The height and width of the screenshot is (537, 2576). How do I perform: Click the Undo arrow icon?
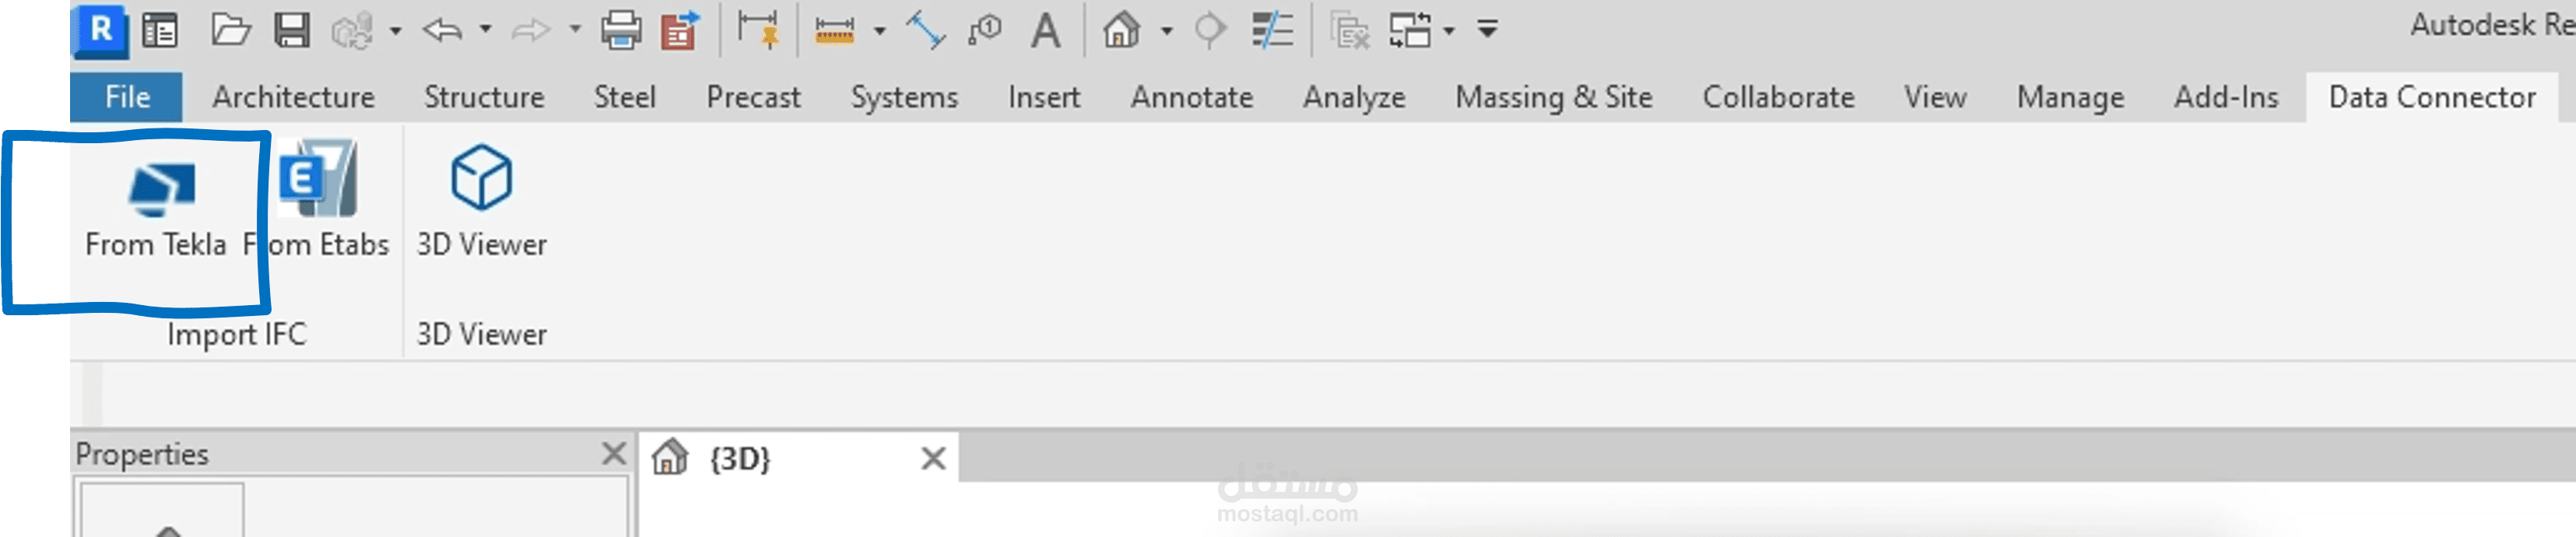[442, 30]
